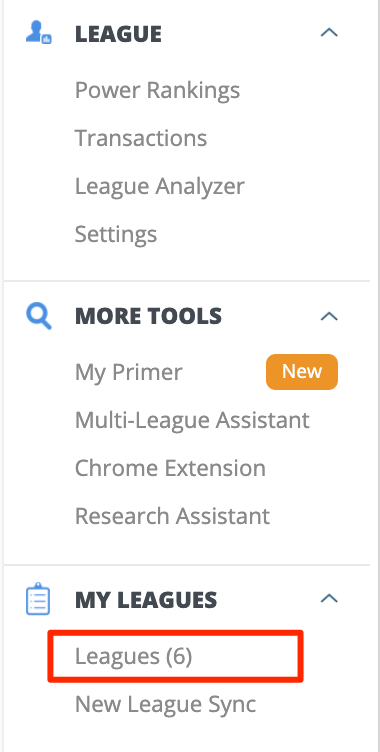Viewport: 380px width, 752px height.
Task: Click the orange New badge
Action: [x=302, y=372]
